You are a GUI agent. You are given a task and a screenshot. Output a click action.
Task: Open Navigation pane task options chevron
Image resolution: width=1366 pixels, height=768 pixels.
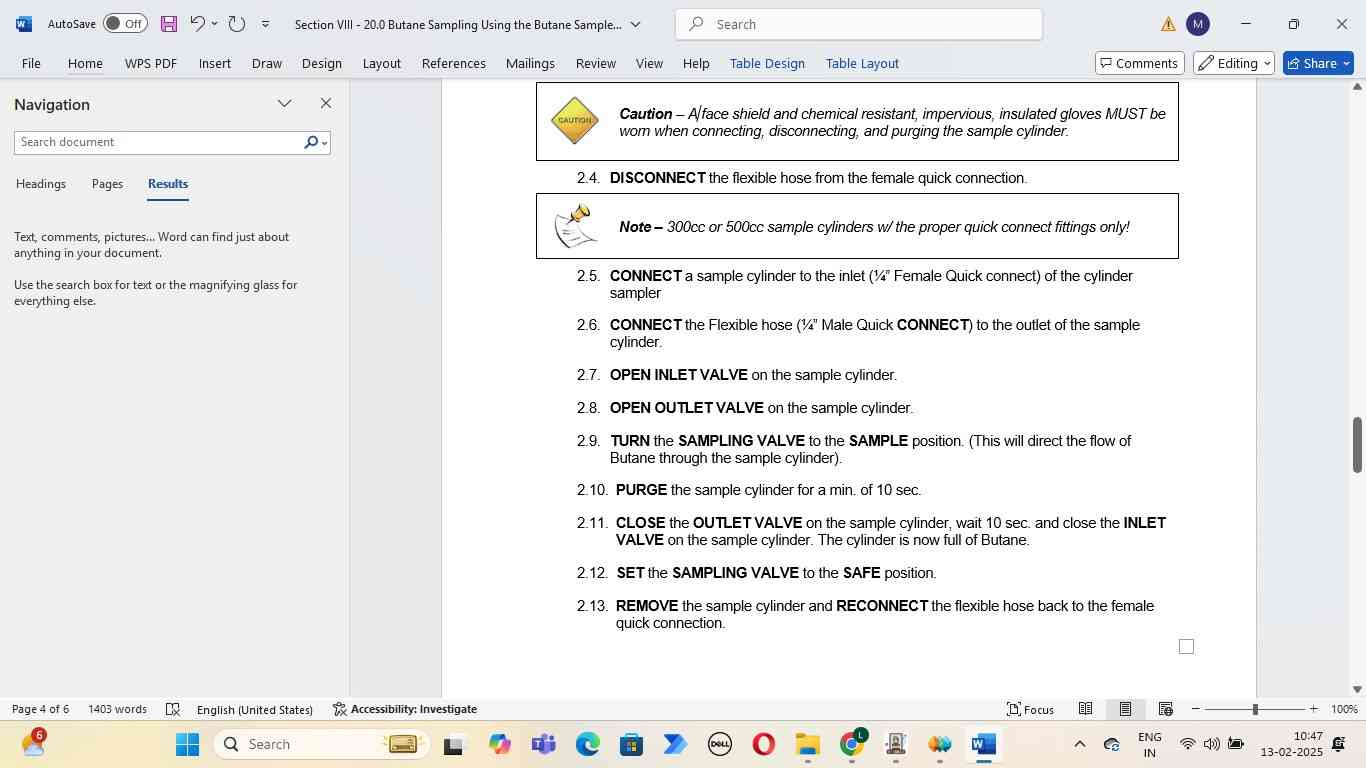285,104
